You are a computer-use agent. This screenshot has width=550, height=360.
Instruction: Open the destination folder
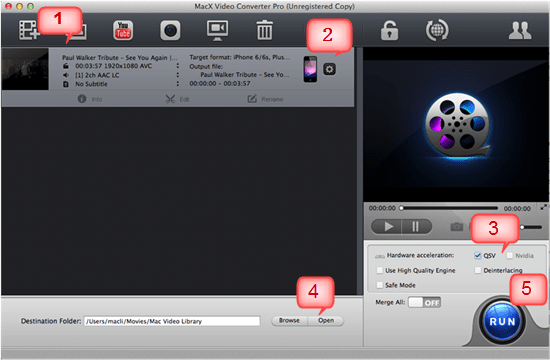(x=326, y=321)
